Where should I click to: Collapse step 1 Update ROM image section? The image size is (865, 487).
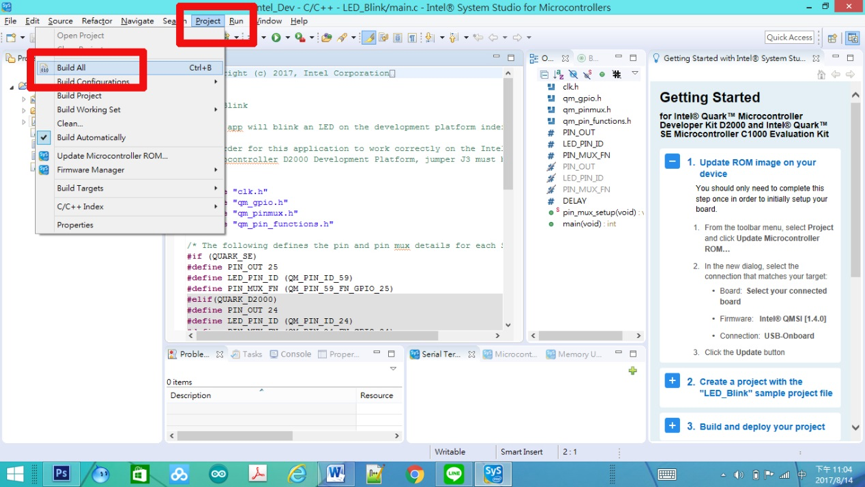(x=672, y=162)
